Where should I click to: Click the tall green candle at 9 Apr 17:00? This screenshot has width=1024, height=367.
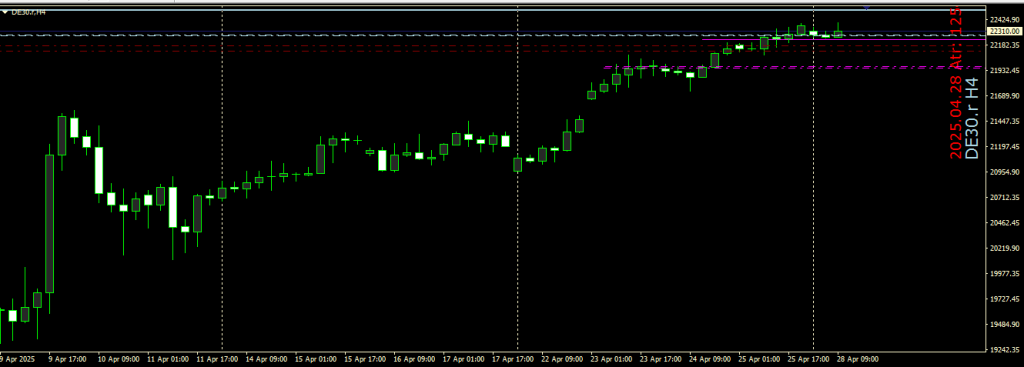[50, 224]
